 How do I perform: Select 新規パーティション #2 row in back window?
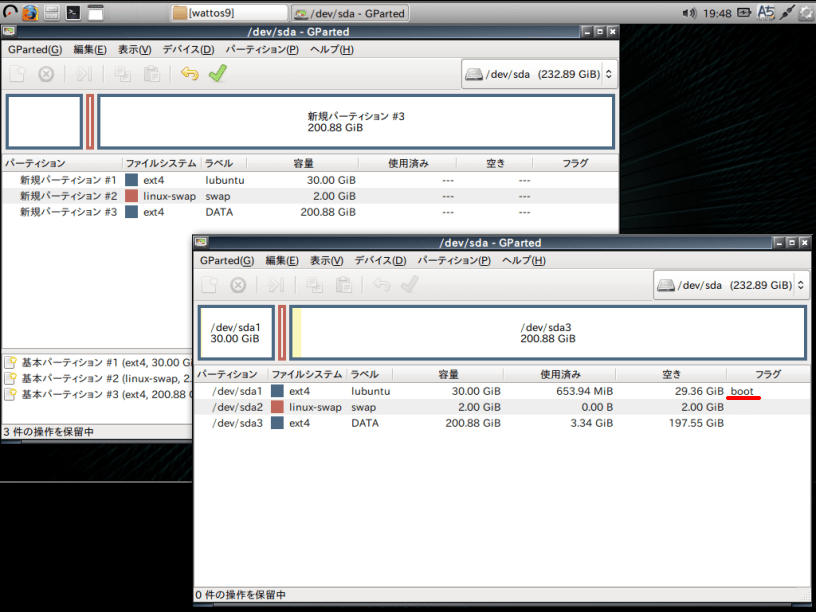click(x=310, y=196)
